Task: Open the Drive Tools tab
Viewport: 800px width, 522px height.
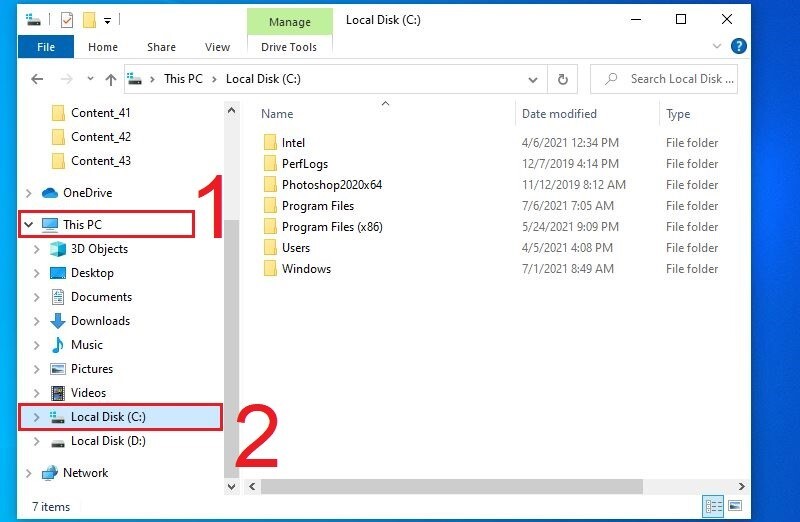Action: click(x=289, y=47)
